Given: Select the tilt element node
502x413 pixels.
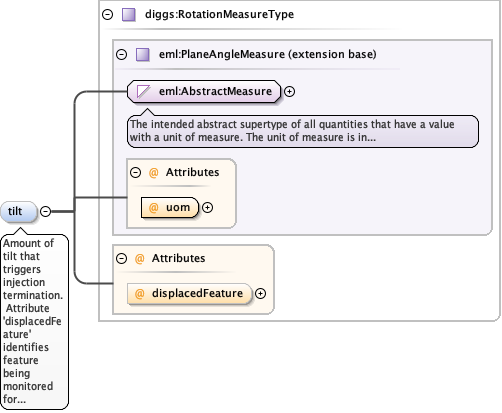Looking at the screenshot, I should click(19, 212).
